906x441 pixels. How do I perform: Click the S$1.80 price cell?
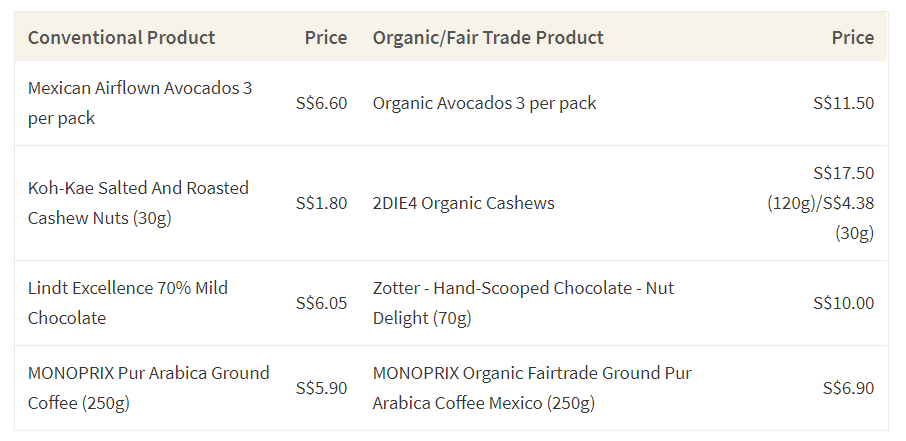point(321,203)
